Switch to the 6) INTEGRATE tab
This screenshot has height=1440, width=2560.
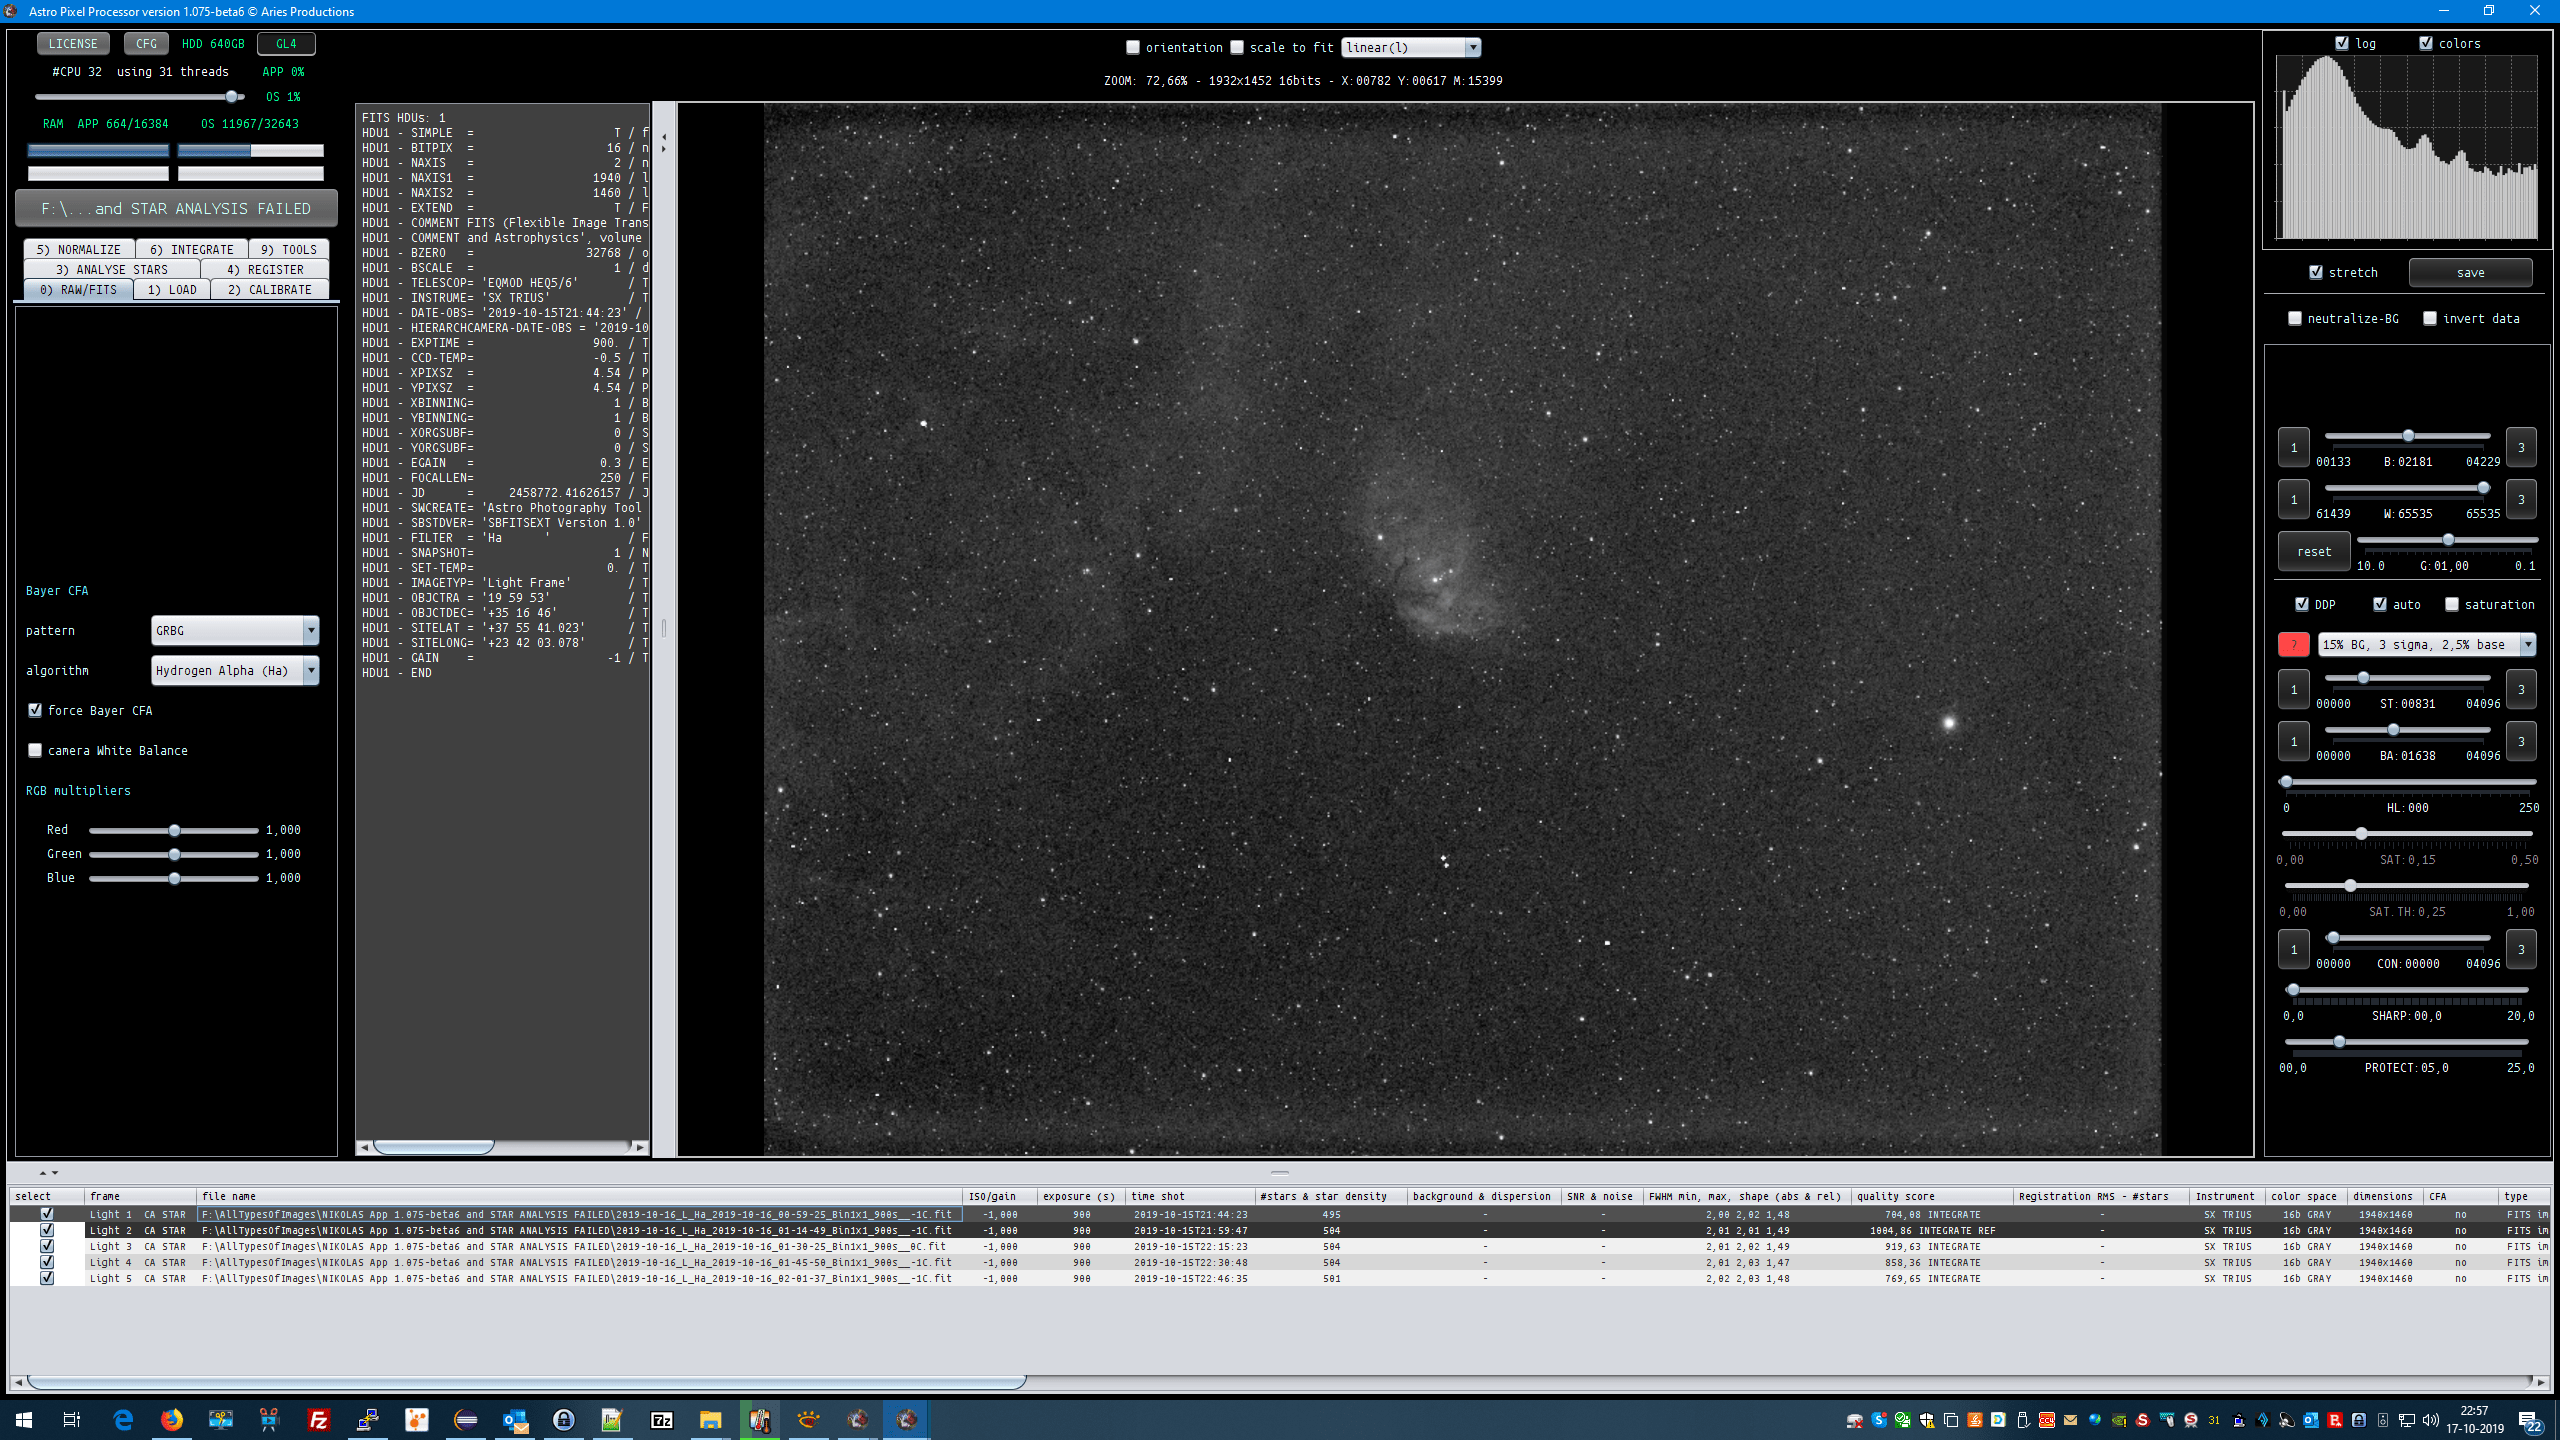(x=191, y=250)
